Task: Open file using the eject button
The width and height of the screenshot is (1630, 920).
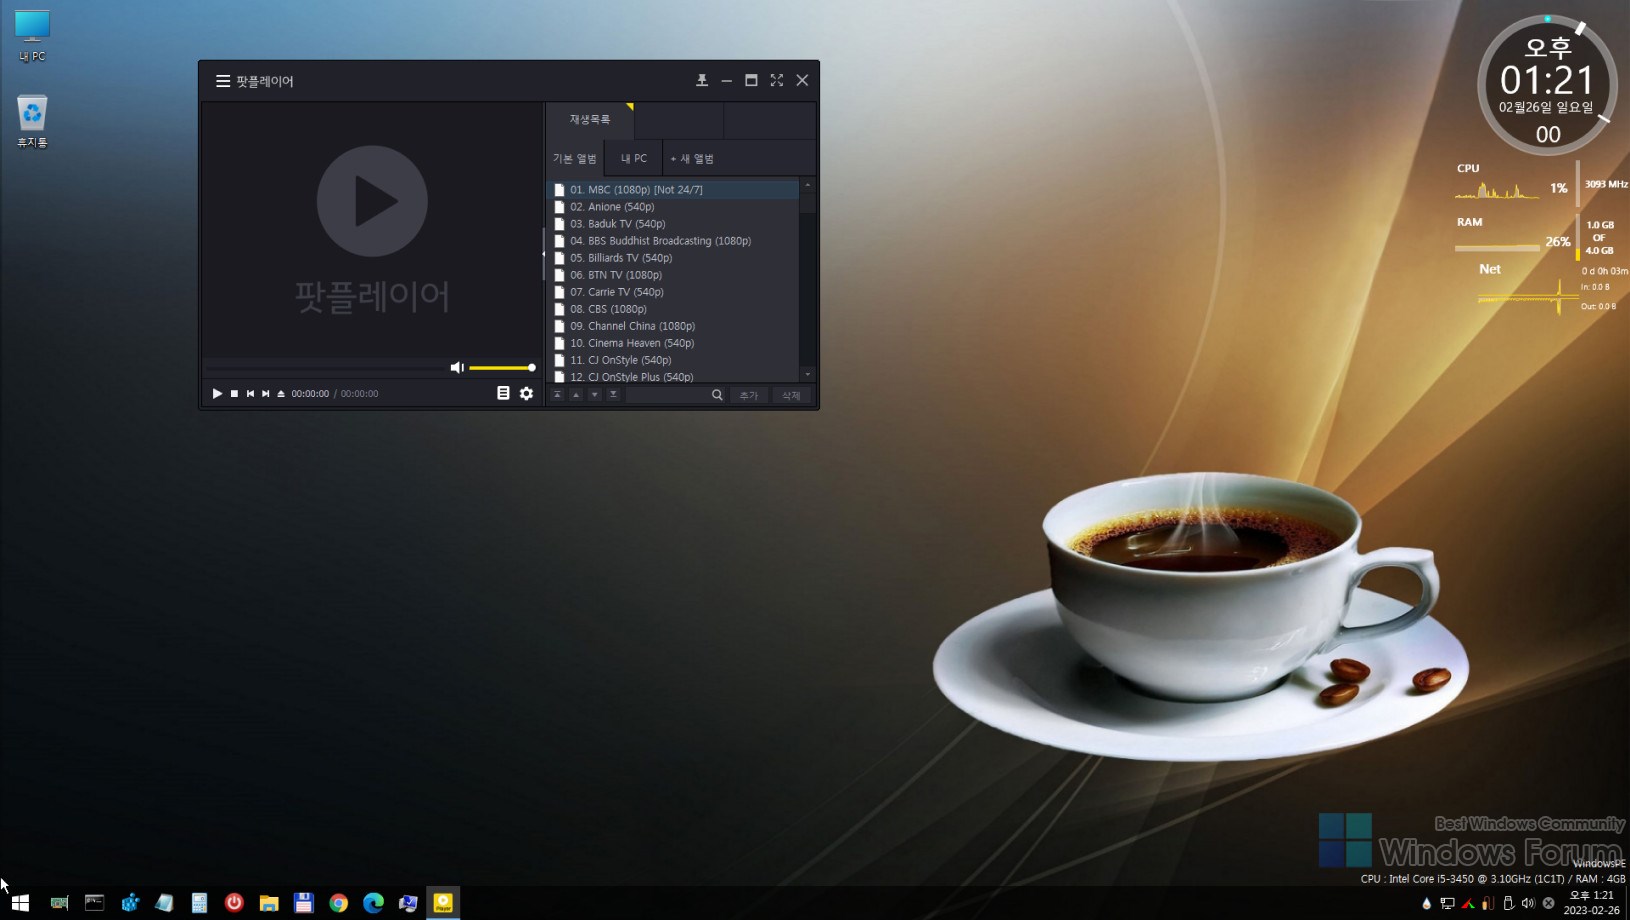Action: (281, 394)
